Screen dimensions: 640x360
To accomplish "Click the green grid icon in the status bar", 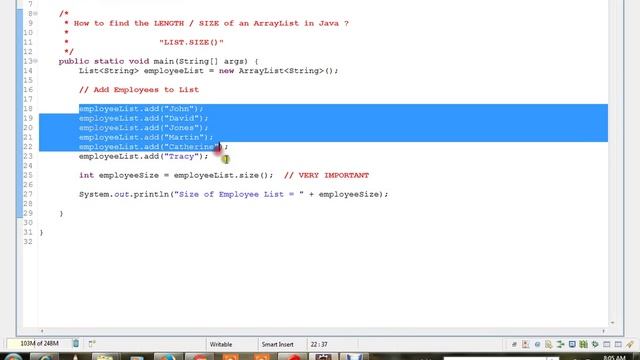I will (x=584, y=344).
